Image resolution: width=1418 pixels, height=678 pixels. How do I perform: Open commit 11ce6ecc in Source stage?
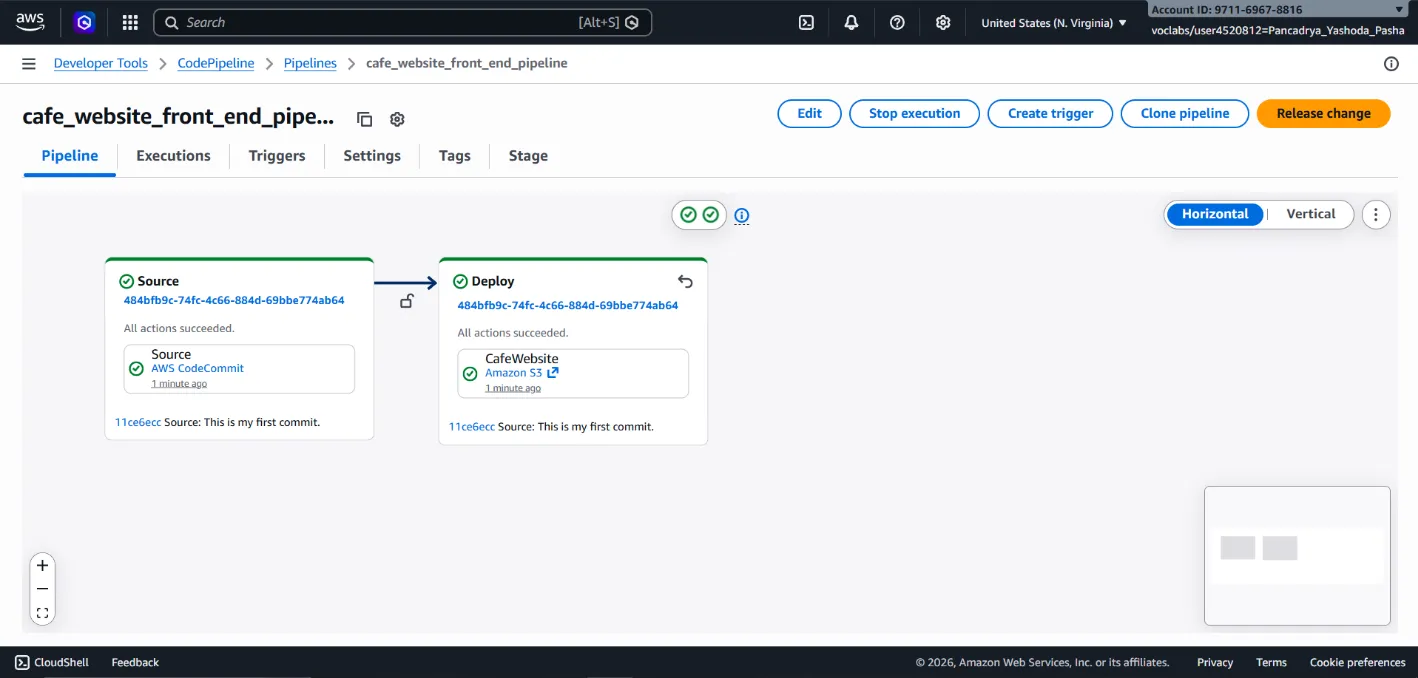click(x=138, y=422)
